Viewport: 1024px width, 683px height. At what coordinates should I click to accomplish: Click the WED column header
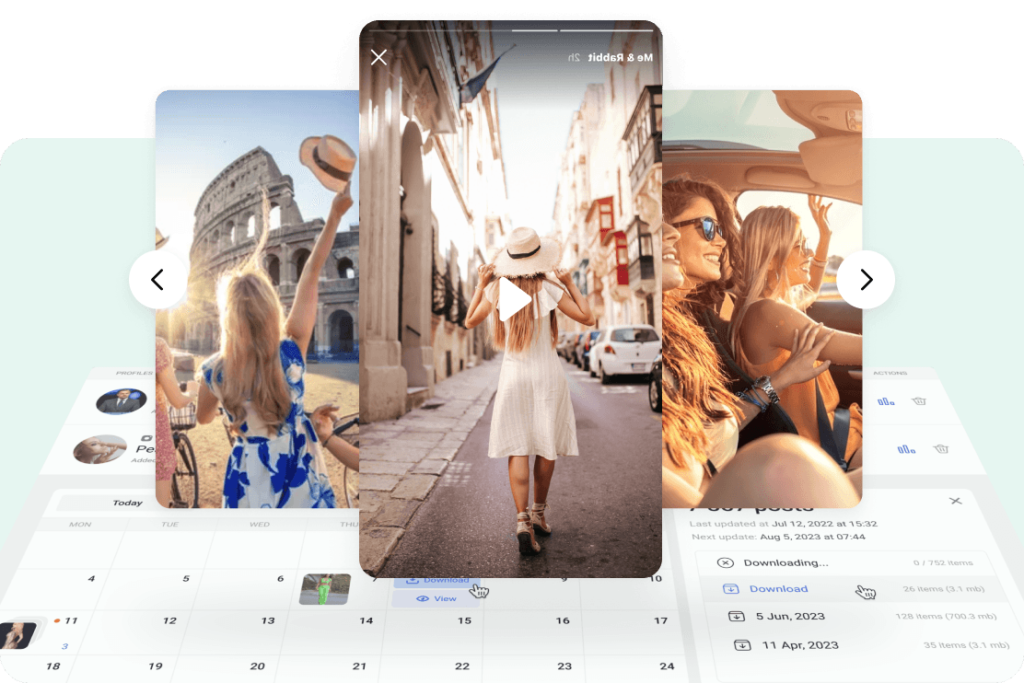tap(259, 524)
